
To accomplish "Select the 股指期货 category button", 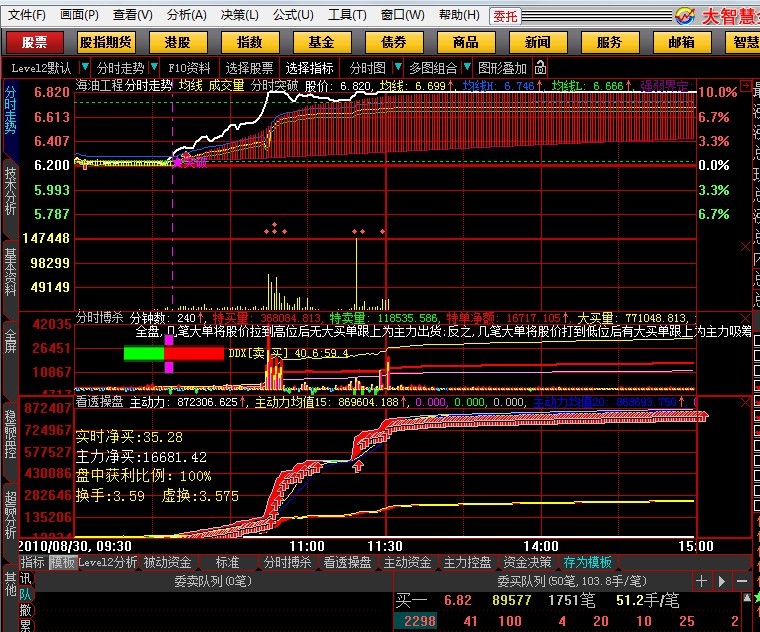I will click(x=106, y=43).
